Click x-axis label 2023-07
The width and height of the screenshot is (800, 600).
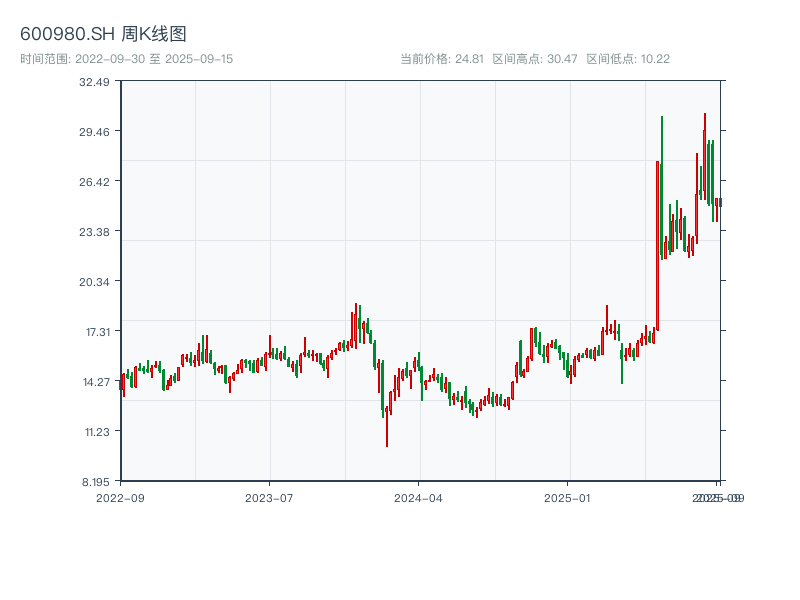point(269,498)
